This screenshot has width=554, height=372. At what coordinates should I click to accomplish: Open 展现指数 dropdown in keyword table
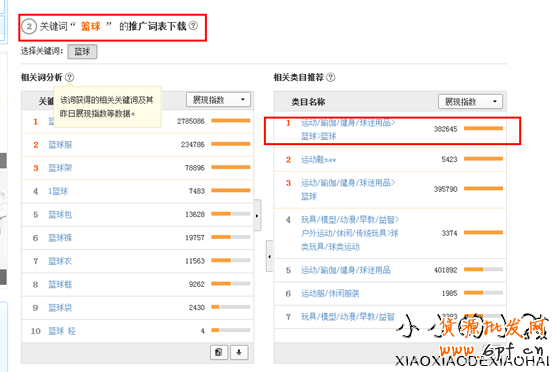(x=218, y=100)
